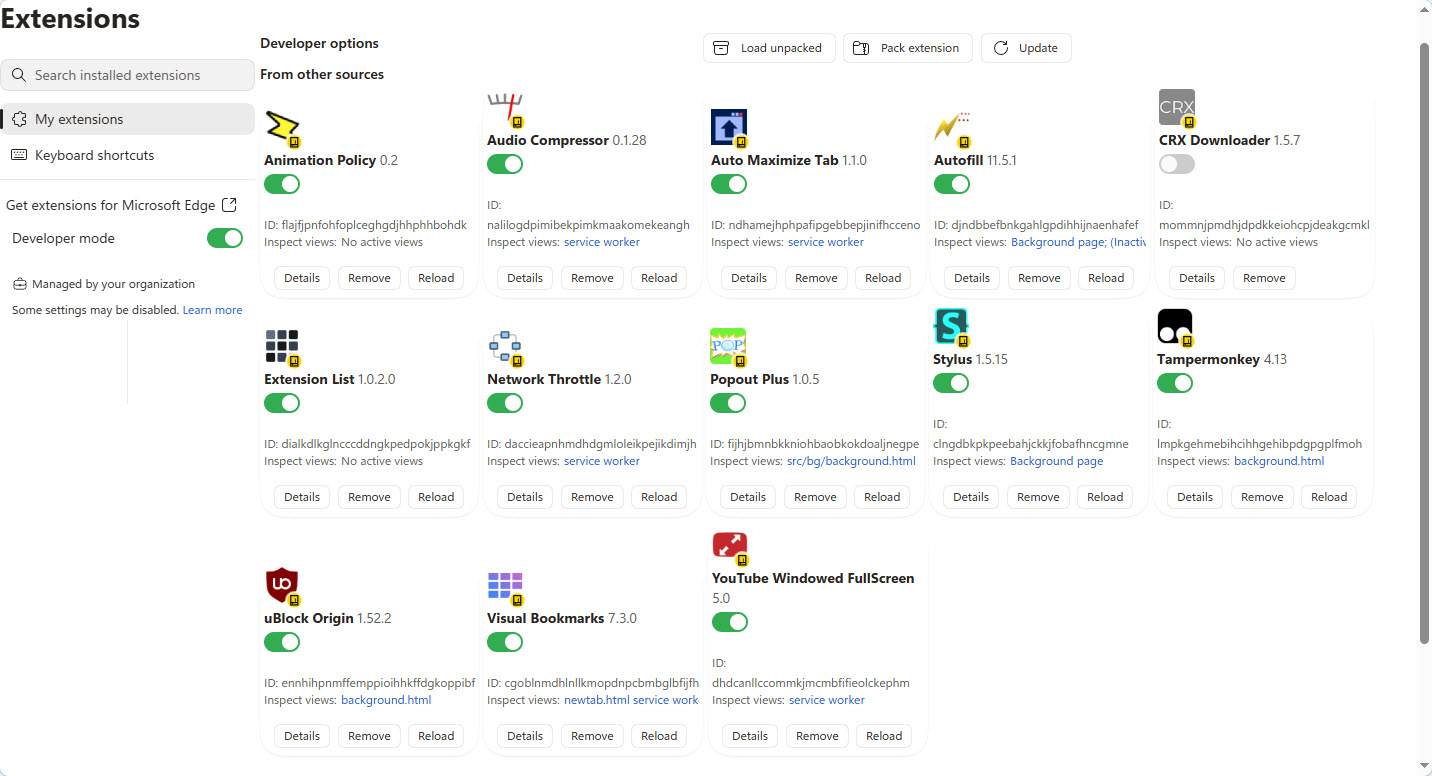Click the Auto Maximize Tab extension icon
Image resolution: width=1432 pixels, height=776 pixels.
pyautogui.click(x=729, y=127)
